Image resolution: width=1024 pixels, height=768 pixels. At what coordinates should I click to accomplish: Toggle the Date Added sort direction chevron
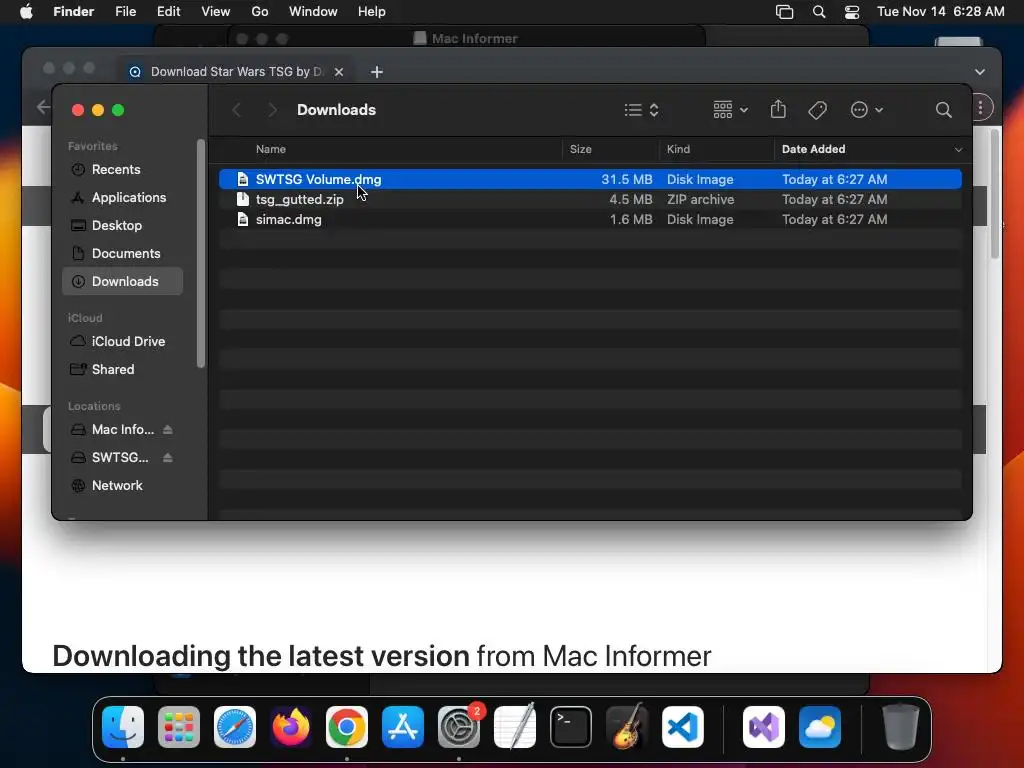pyautogui.click(x=958, y=150)
